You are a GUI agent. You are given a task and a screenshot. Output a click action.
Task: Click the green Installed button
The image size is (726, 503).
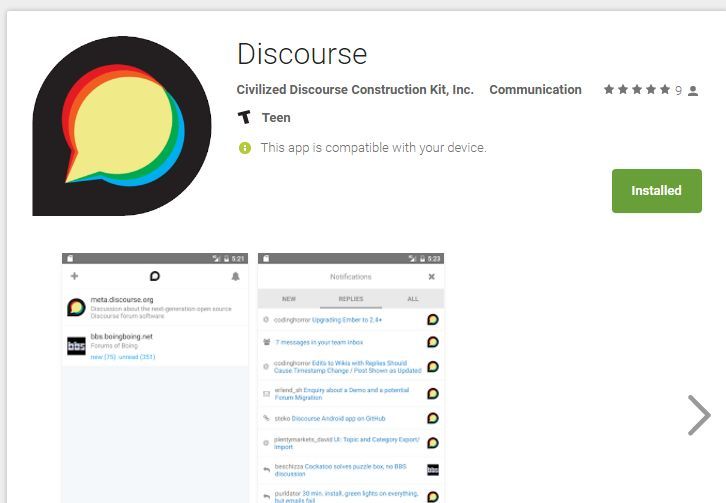tap(657, 191)
